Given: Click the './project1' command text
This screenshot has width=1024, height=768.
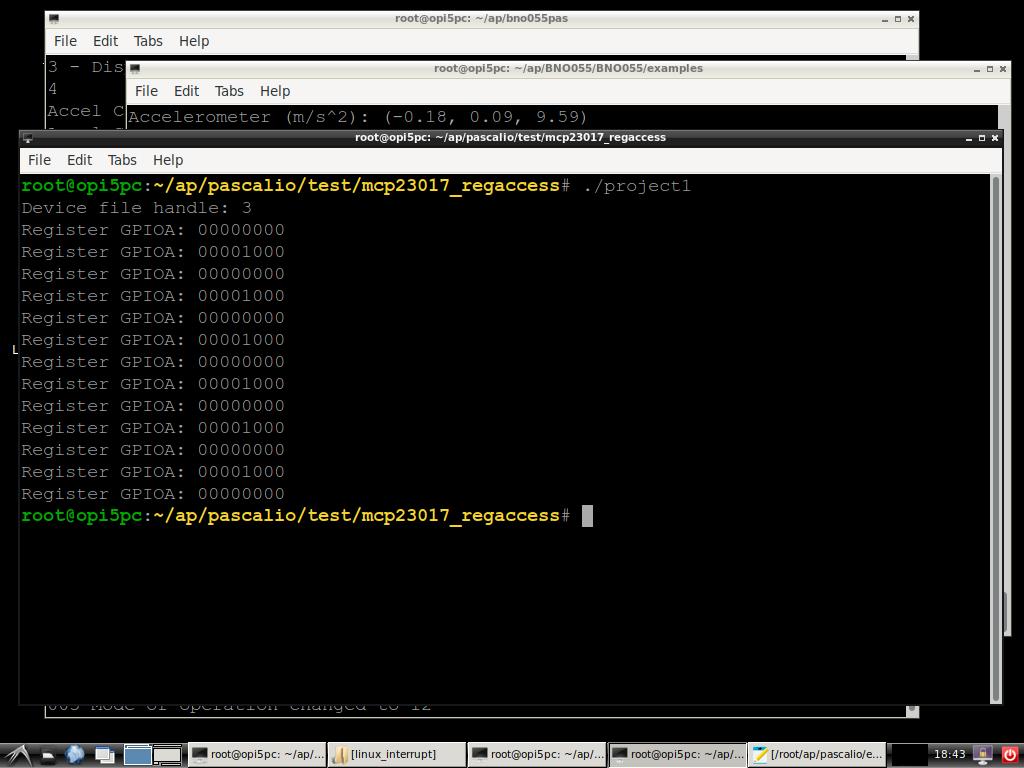Looking at the screenshot, I should 637,186.
